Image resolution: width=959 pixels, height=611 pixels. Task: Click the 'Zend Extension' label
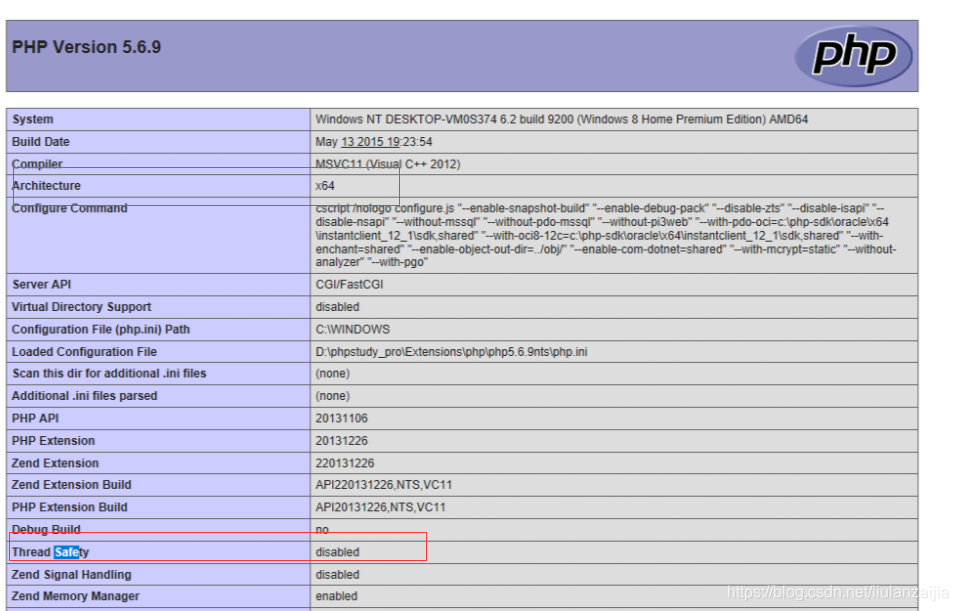tap(55, 463)
